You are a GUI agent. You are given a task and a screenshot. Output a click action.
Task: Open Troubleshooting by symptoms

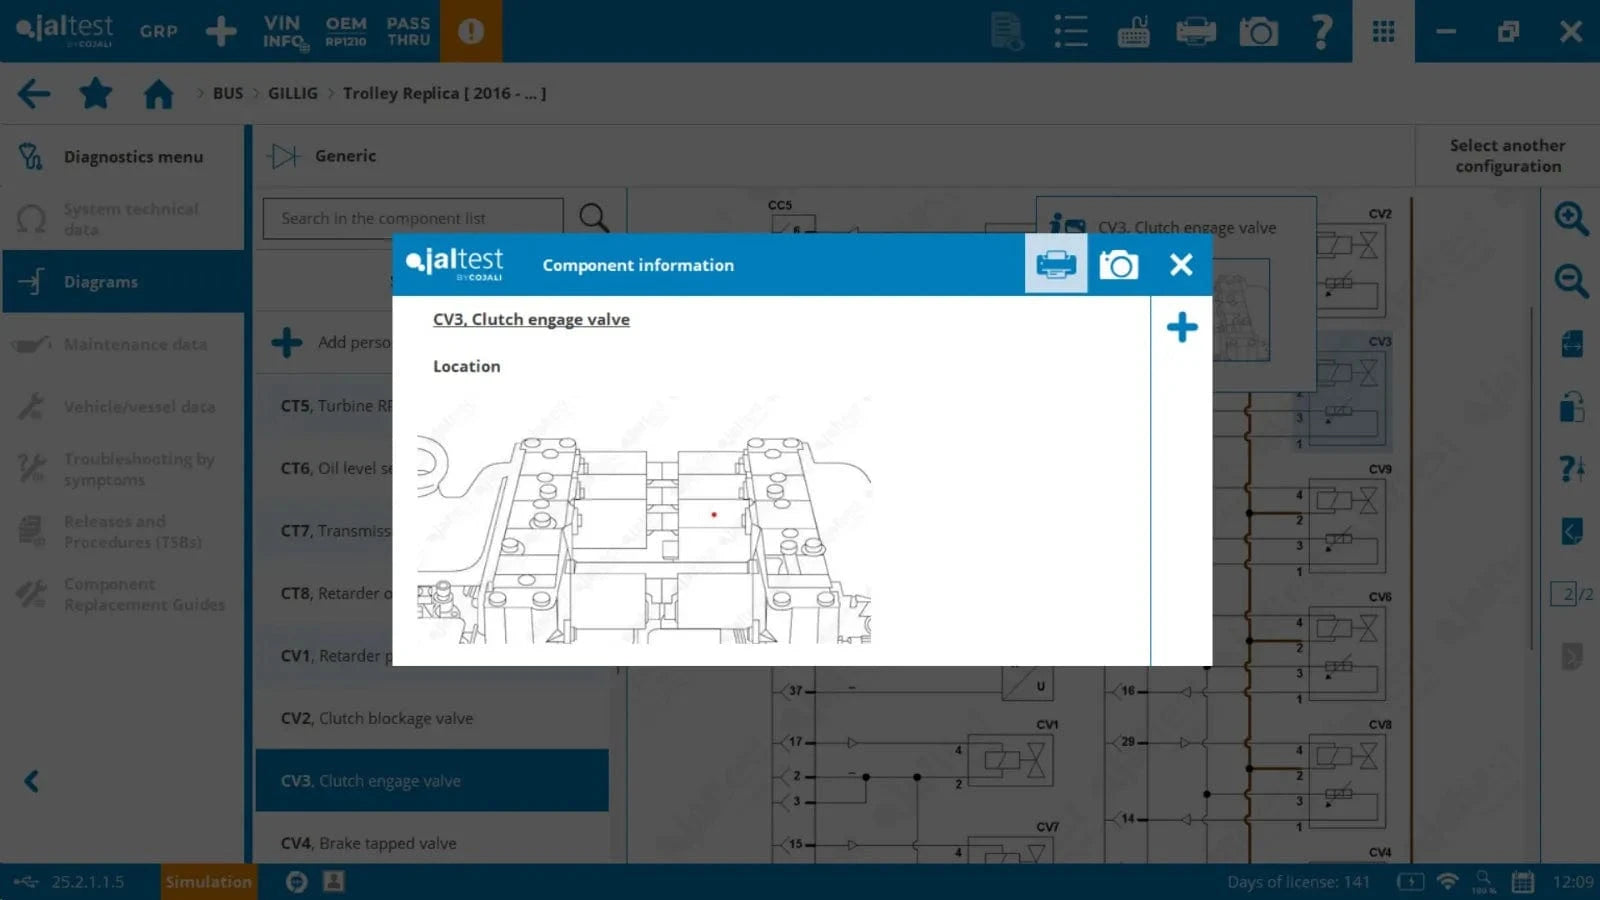tap(122, 469)
